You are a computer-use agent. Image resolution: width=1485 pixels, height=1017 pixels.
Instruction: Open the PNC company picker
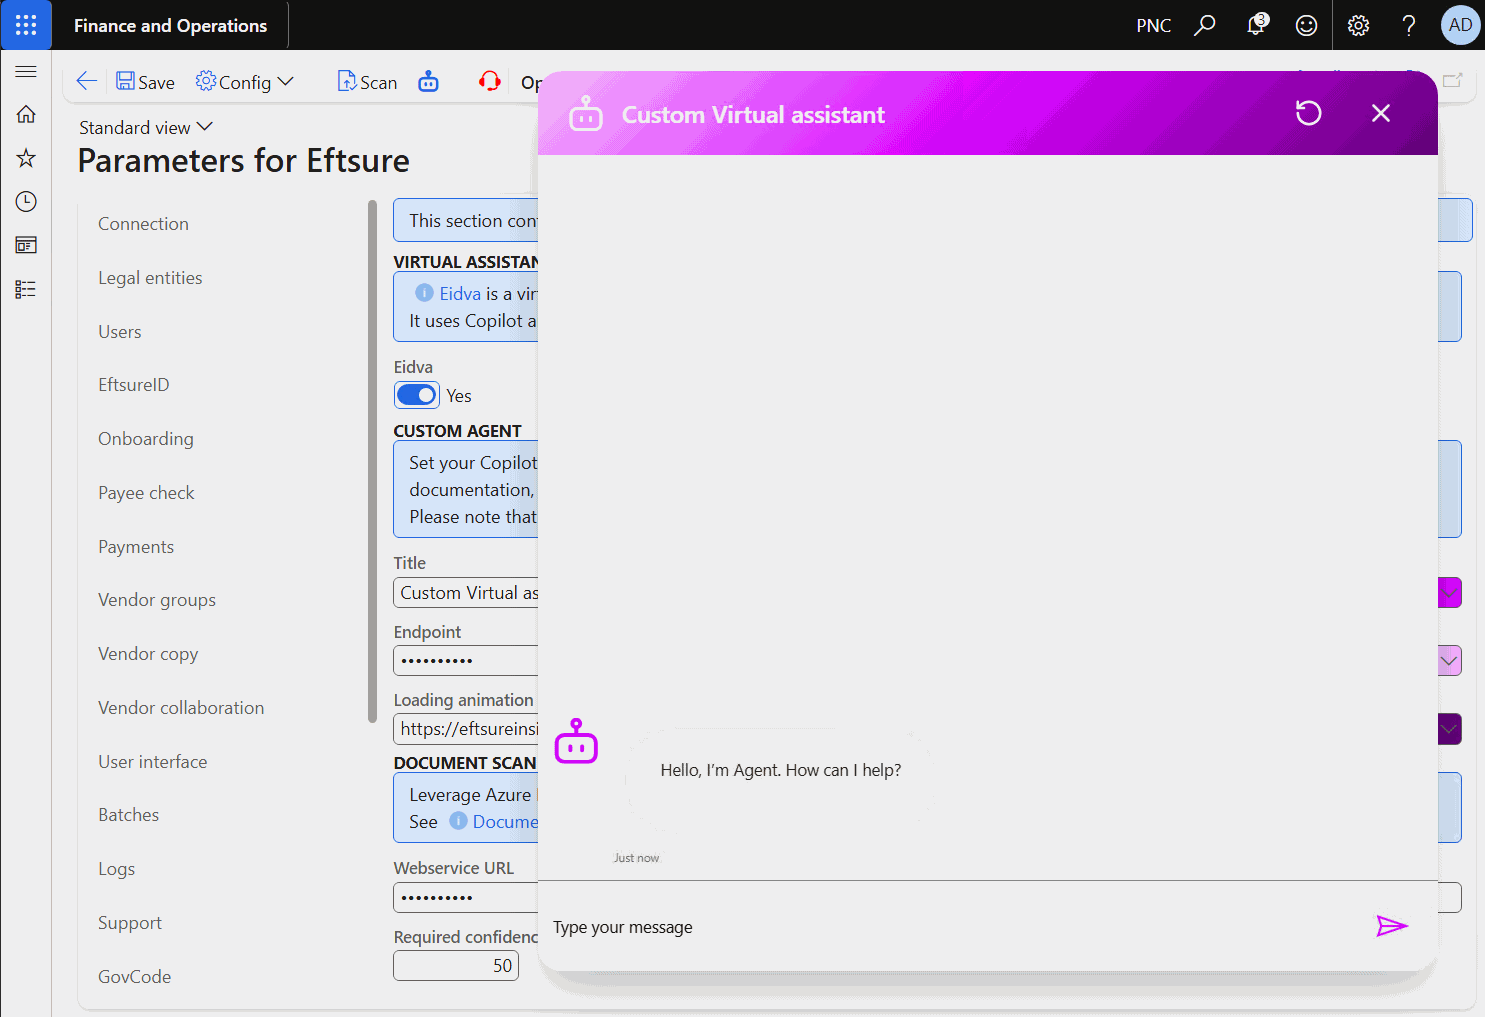(1153, 26)
